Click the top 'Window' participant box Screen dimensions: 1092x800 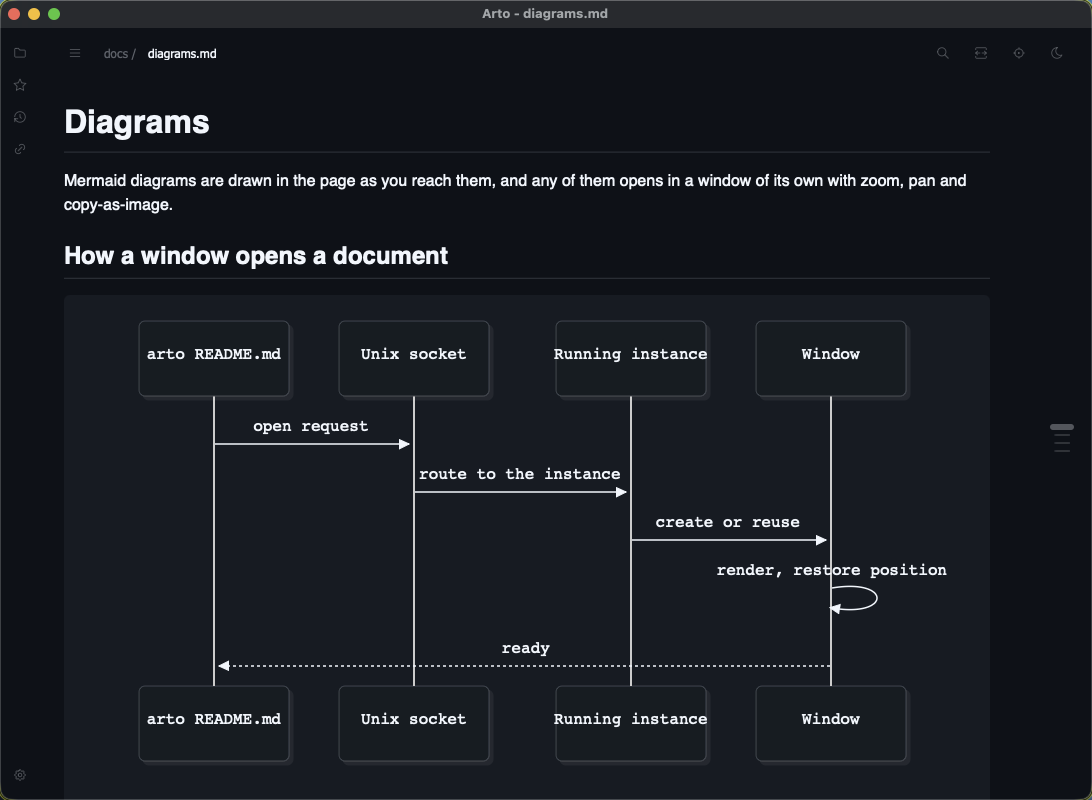[831, 359]
